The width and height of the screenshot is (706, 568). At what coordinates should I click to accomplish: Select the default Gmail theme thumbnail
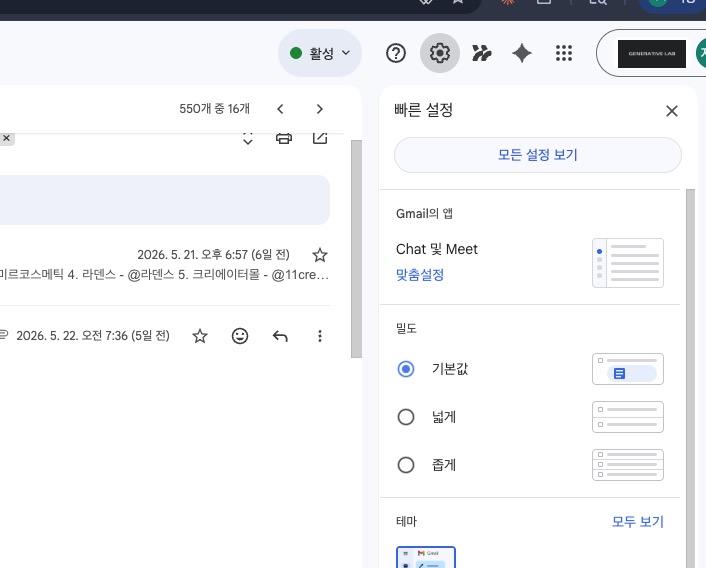426,557
